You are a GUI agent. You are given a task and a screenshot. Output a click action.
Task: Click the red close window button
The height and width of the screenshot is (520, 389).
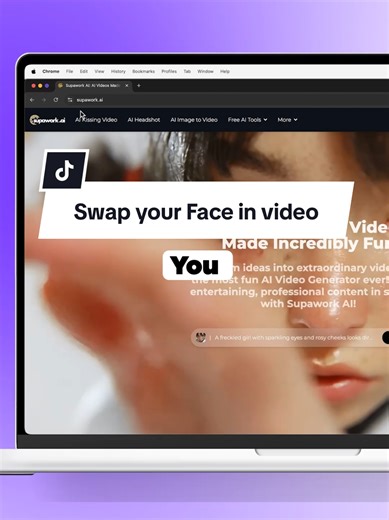pos(33,86)
